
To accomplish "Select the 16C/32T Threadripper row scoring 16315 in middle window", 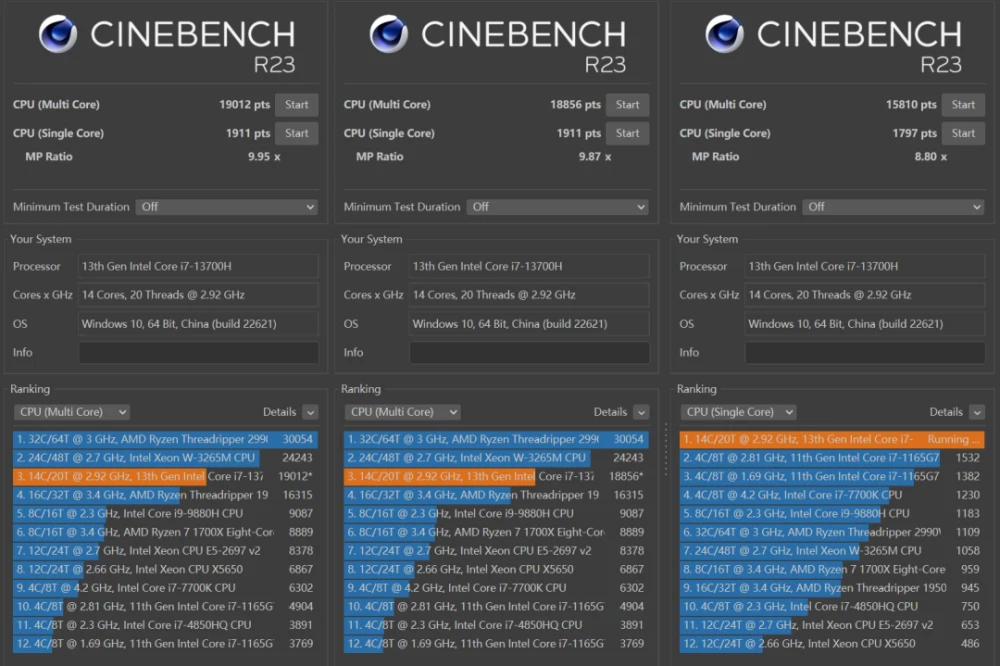I will 496,495.
